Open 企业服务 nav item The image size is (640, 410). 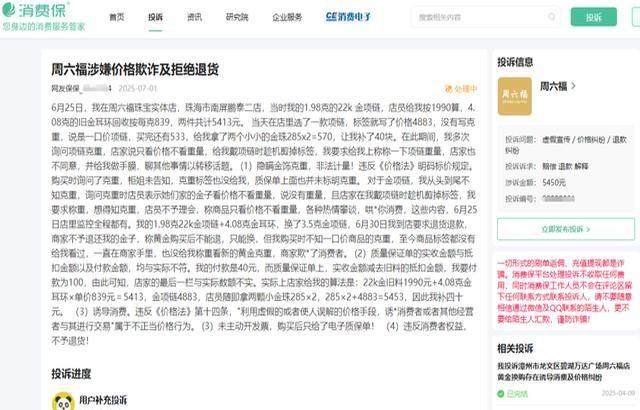[287, 17]
